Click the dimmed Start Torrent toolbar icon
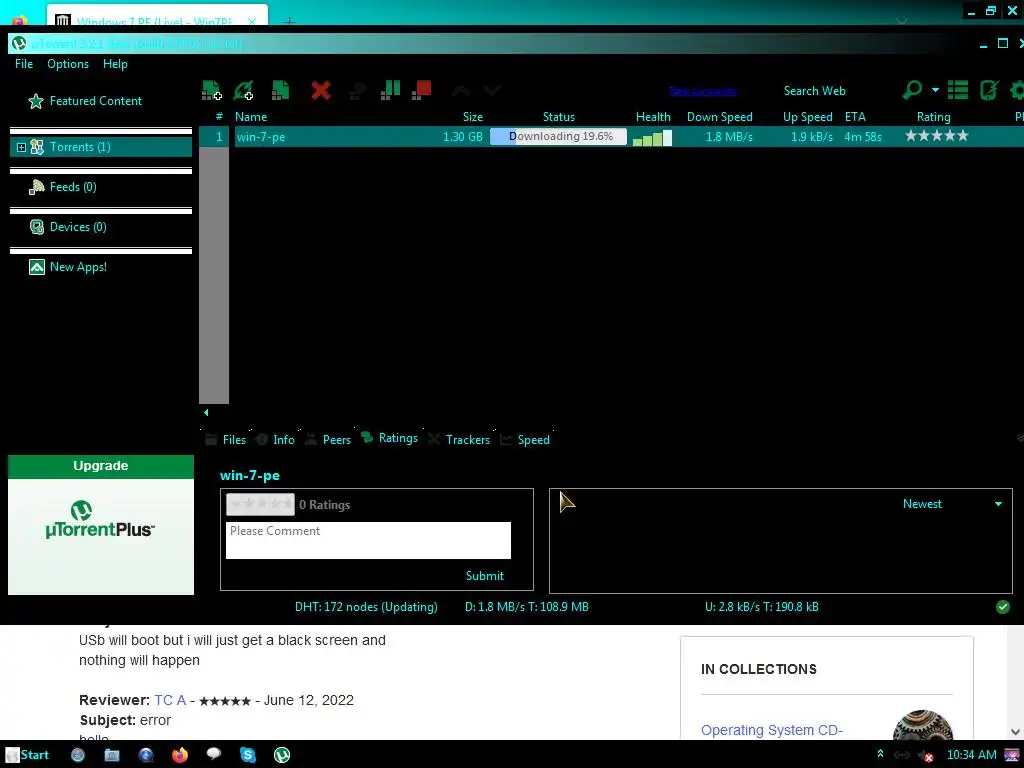Viewport: 1024px width, 768px height. pos(357,91)
